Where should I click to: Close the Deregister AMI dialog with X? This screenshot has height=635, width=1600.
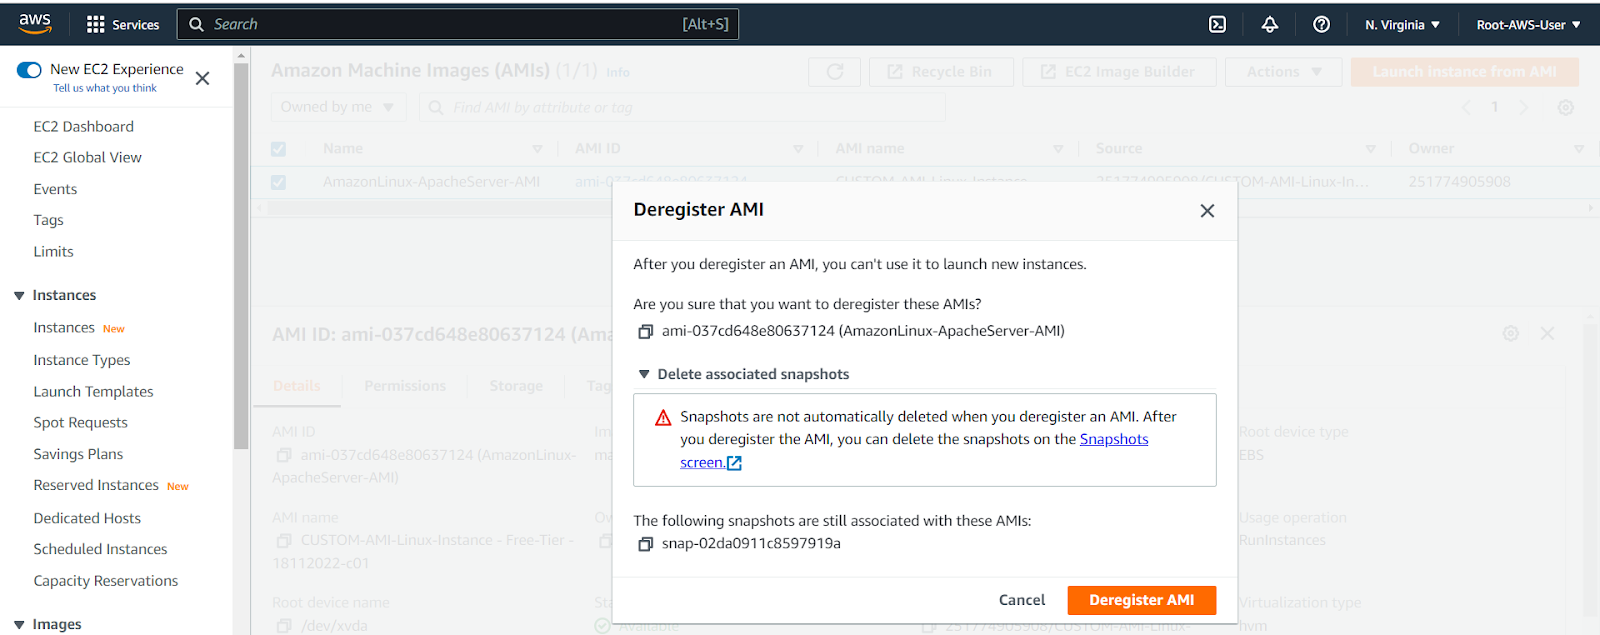1207,211
